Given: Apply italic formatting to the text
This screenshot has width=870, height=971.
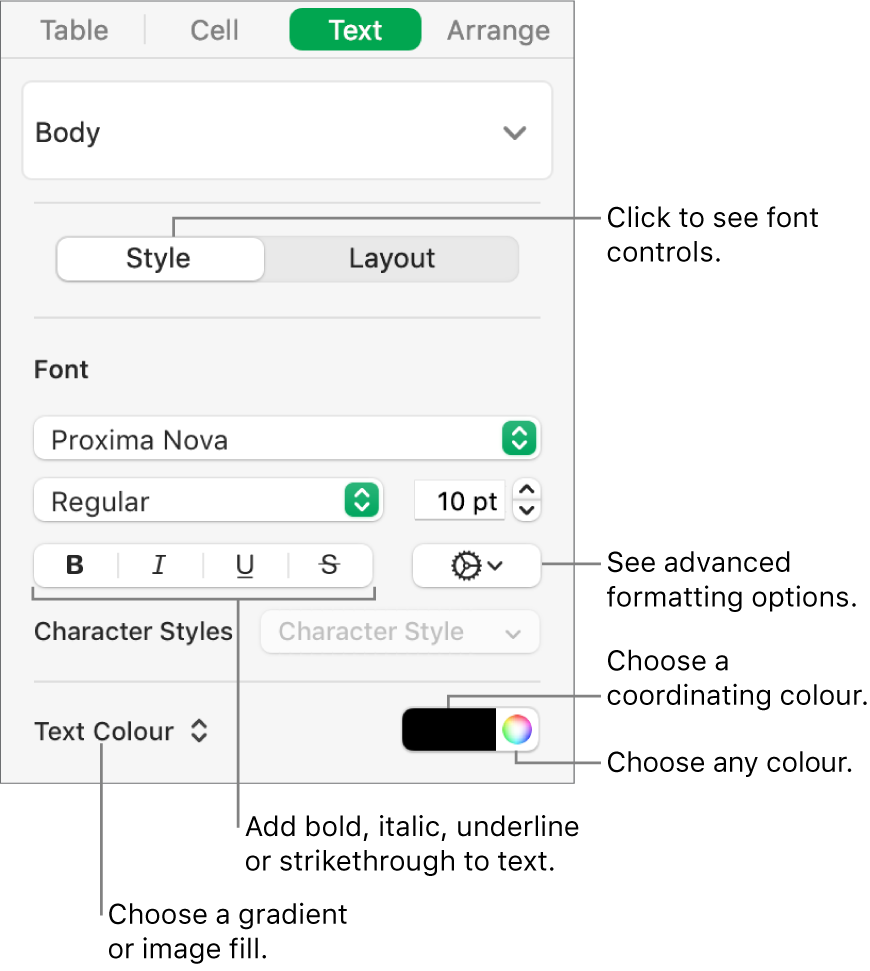Looking at the screenshot, I should [x=159, y=566].
